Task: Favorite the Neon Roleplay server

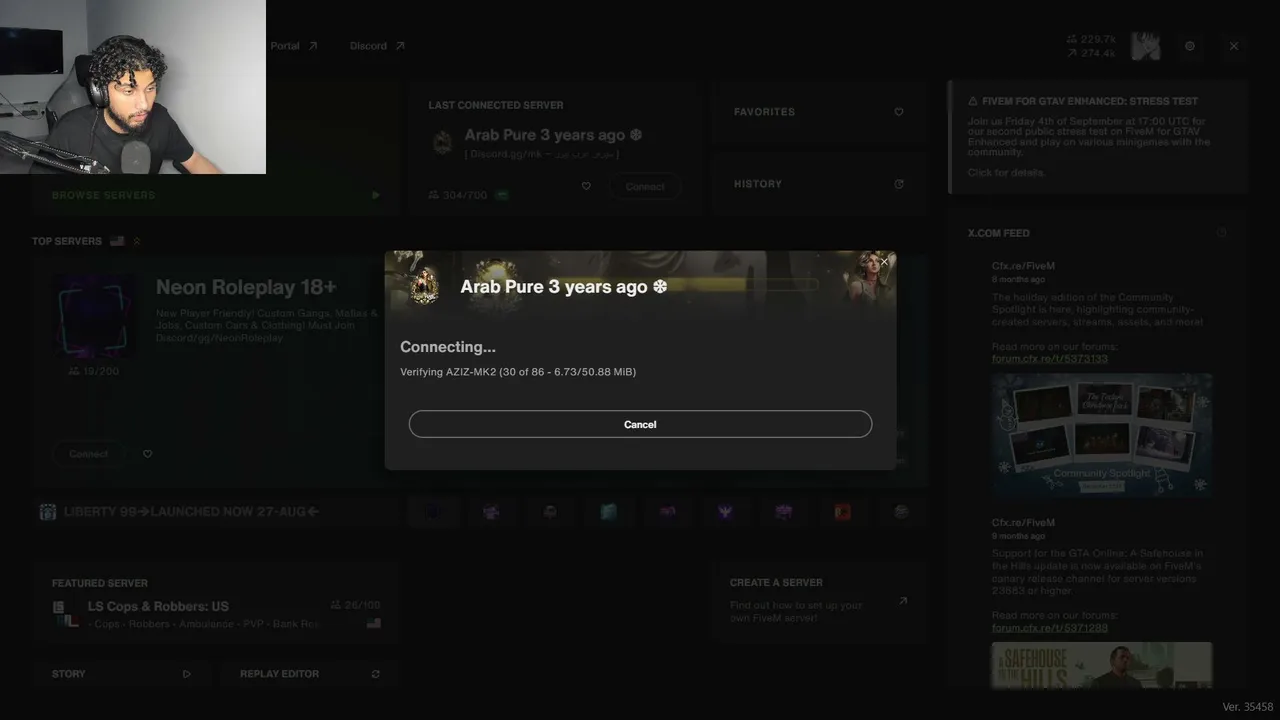Action: 148,454
